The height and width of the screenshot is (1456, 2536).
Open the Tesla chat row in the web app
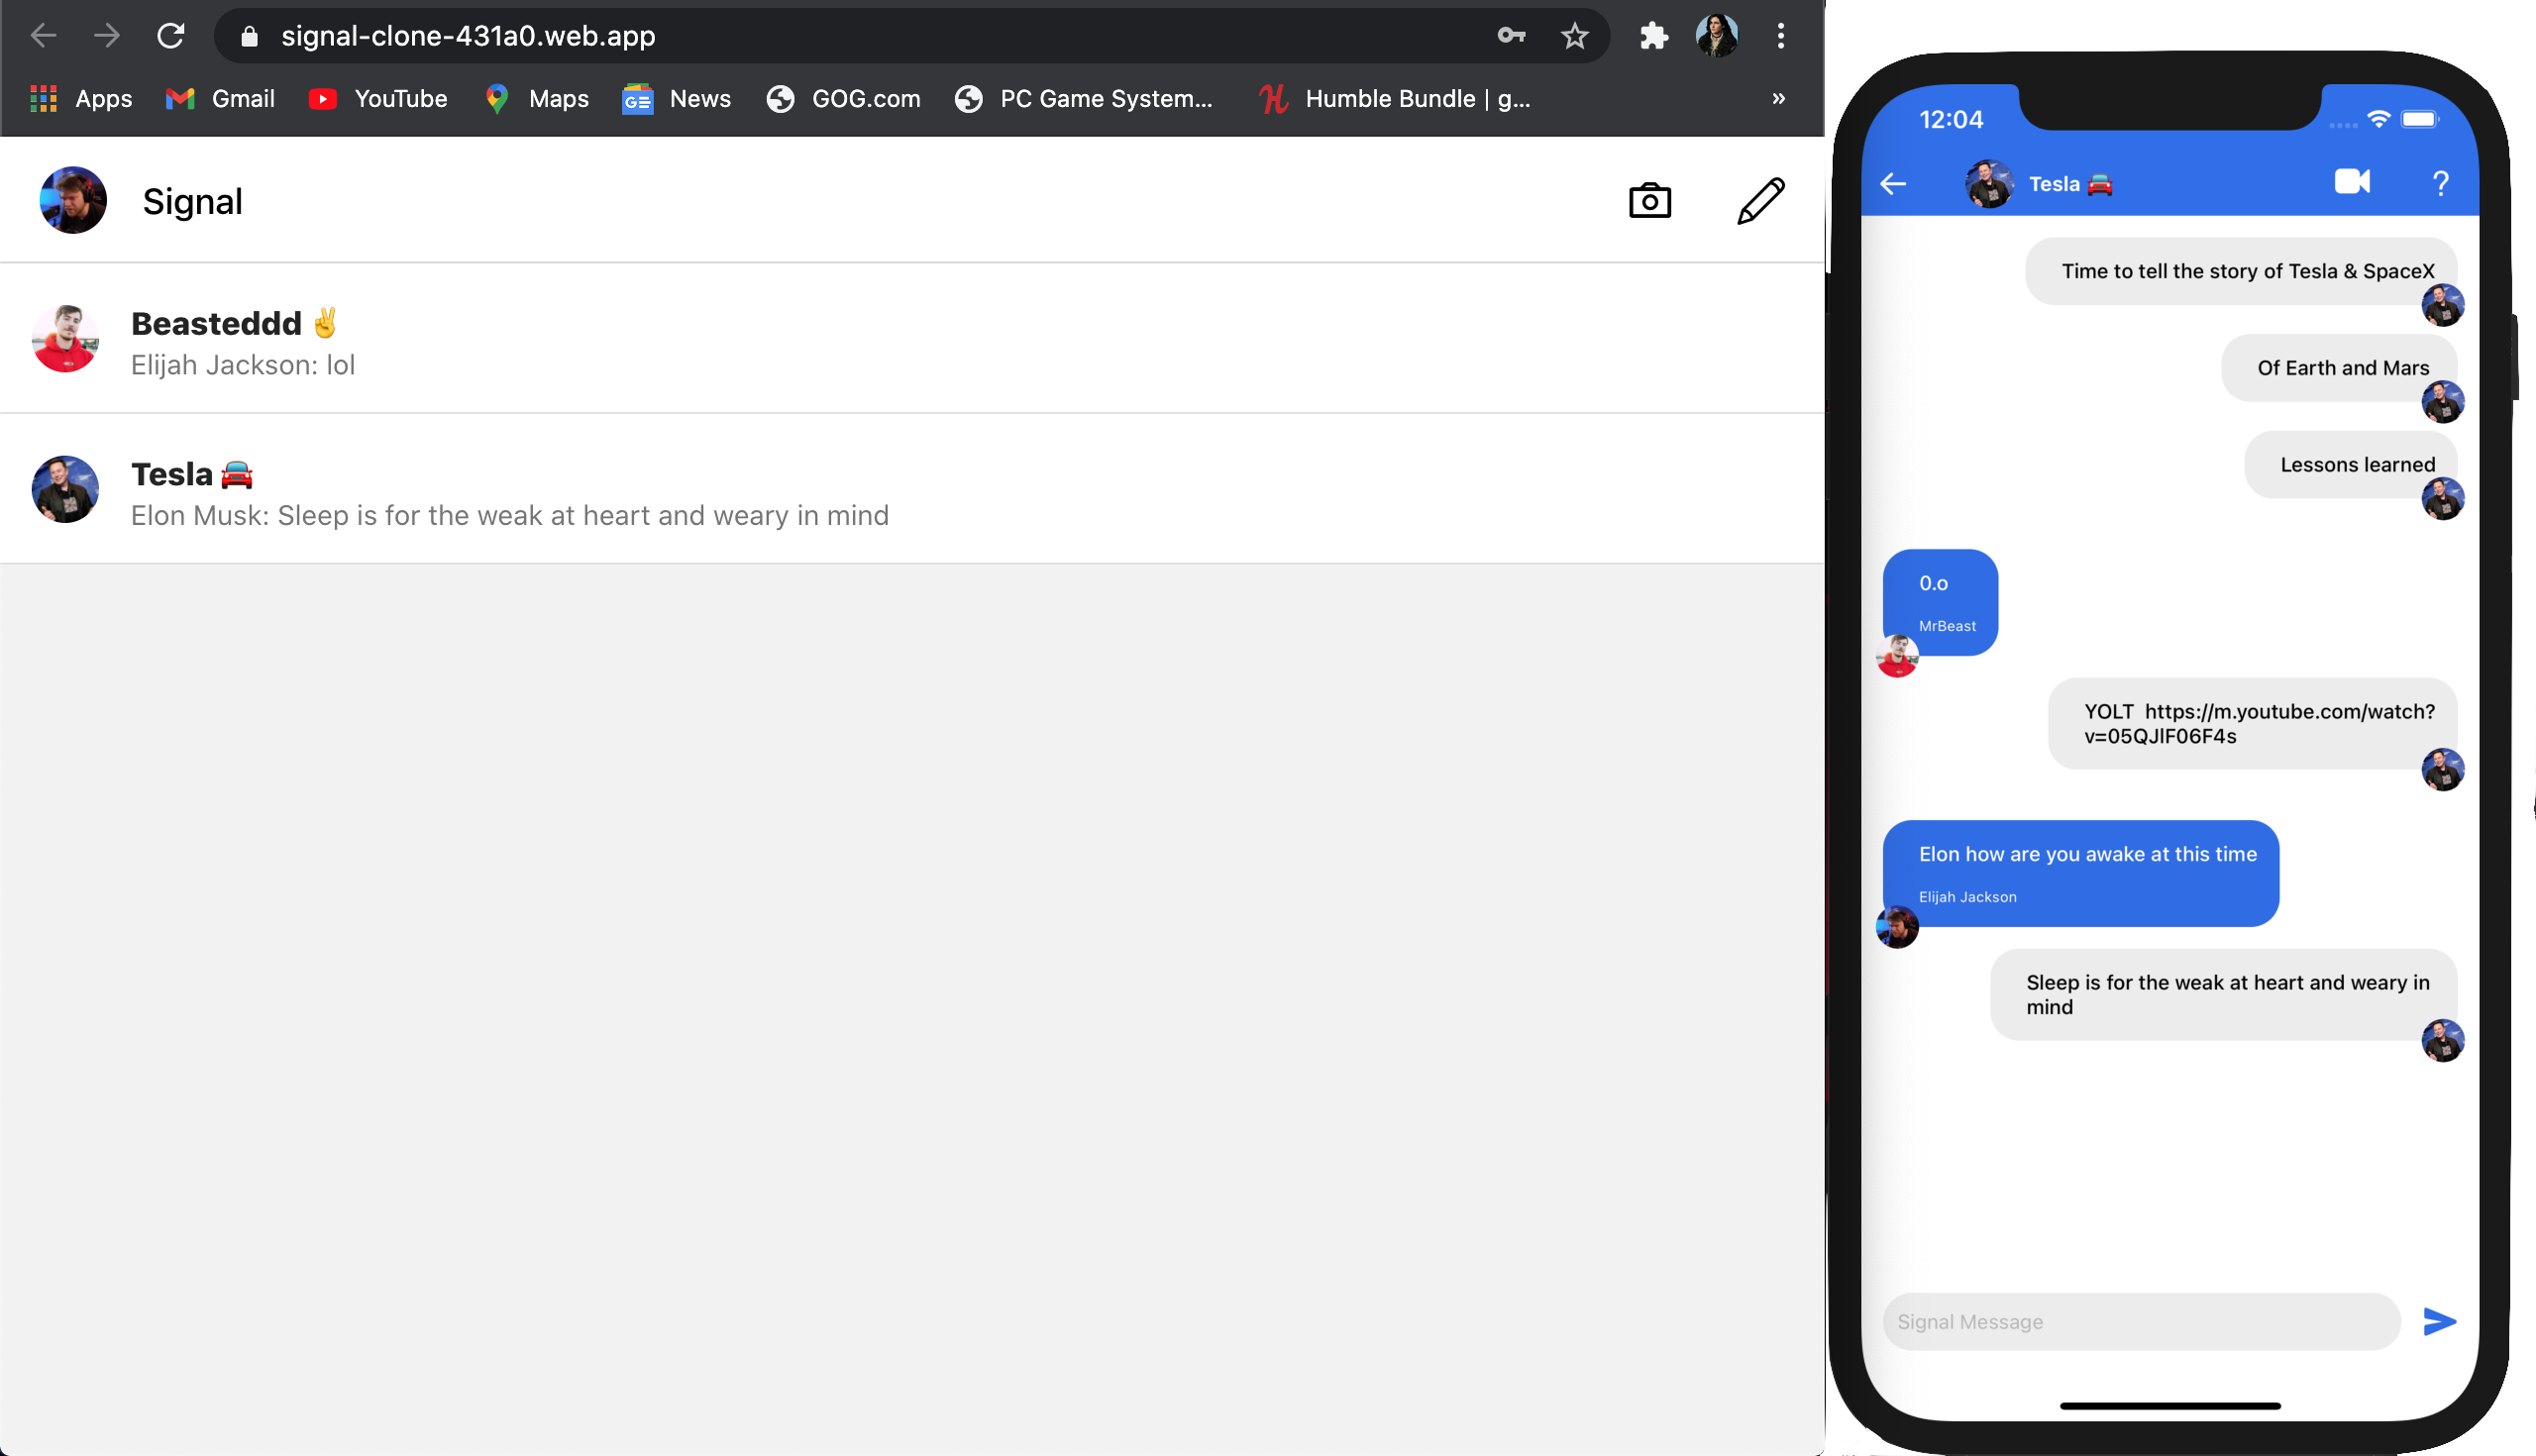[x=912, y=489]
